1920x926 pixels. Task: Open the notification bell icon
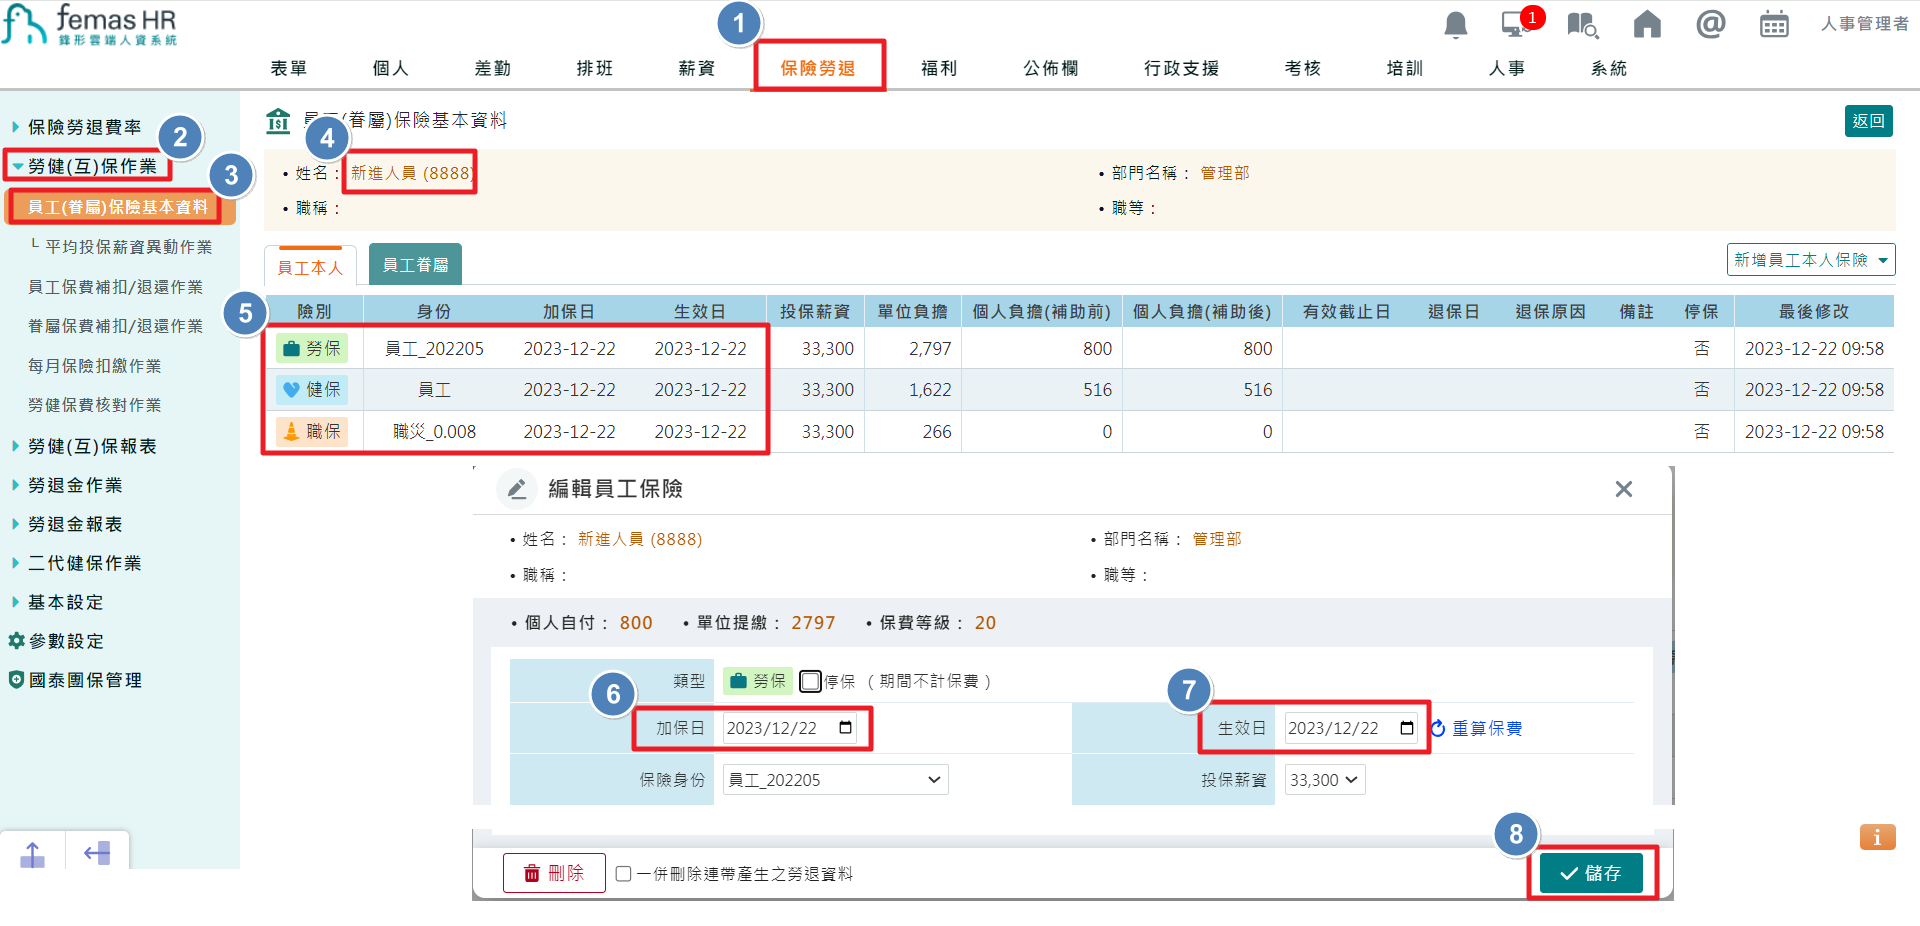point(1455,25)
